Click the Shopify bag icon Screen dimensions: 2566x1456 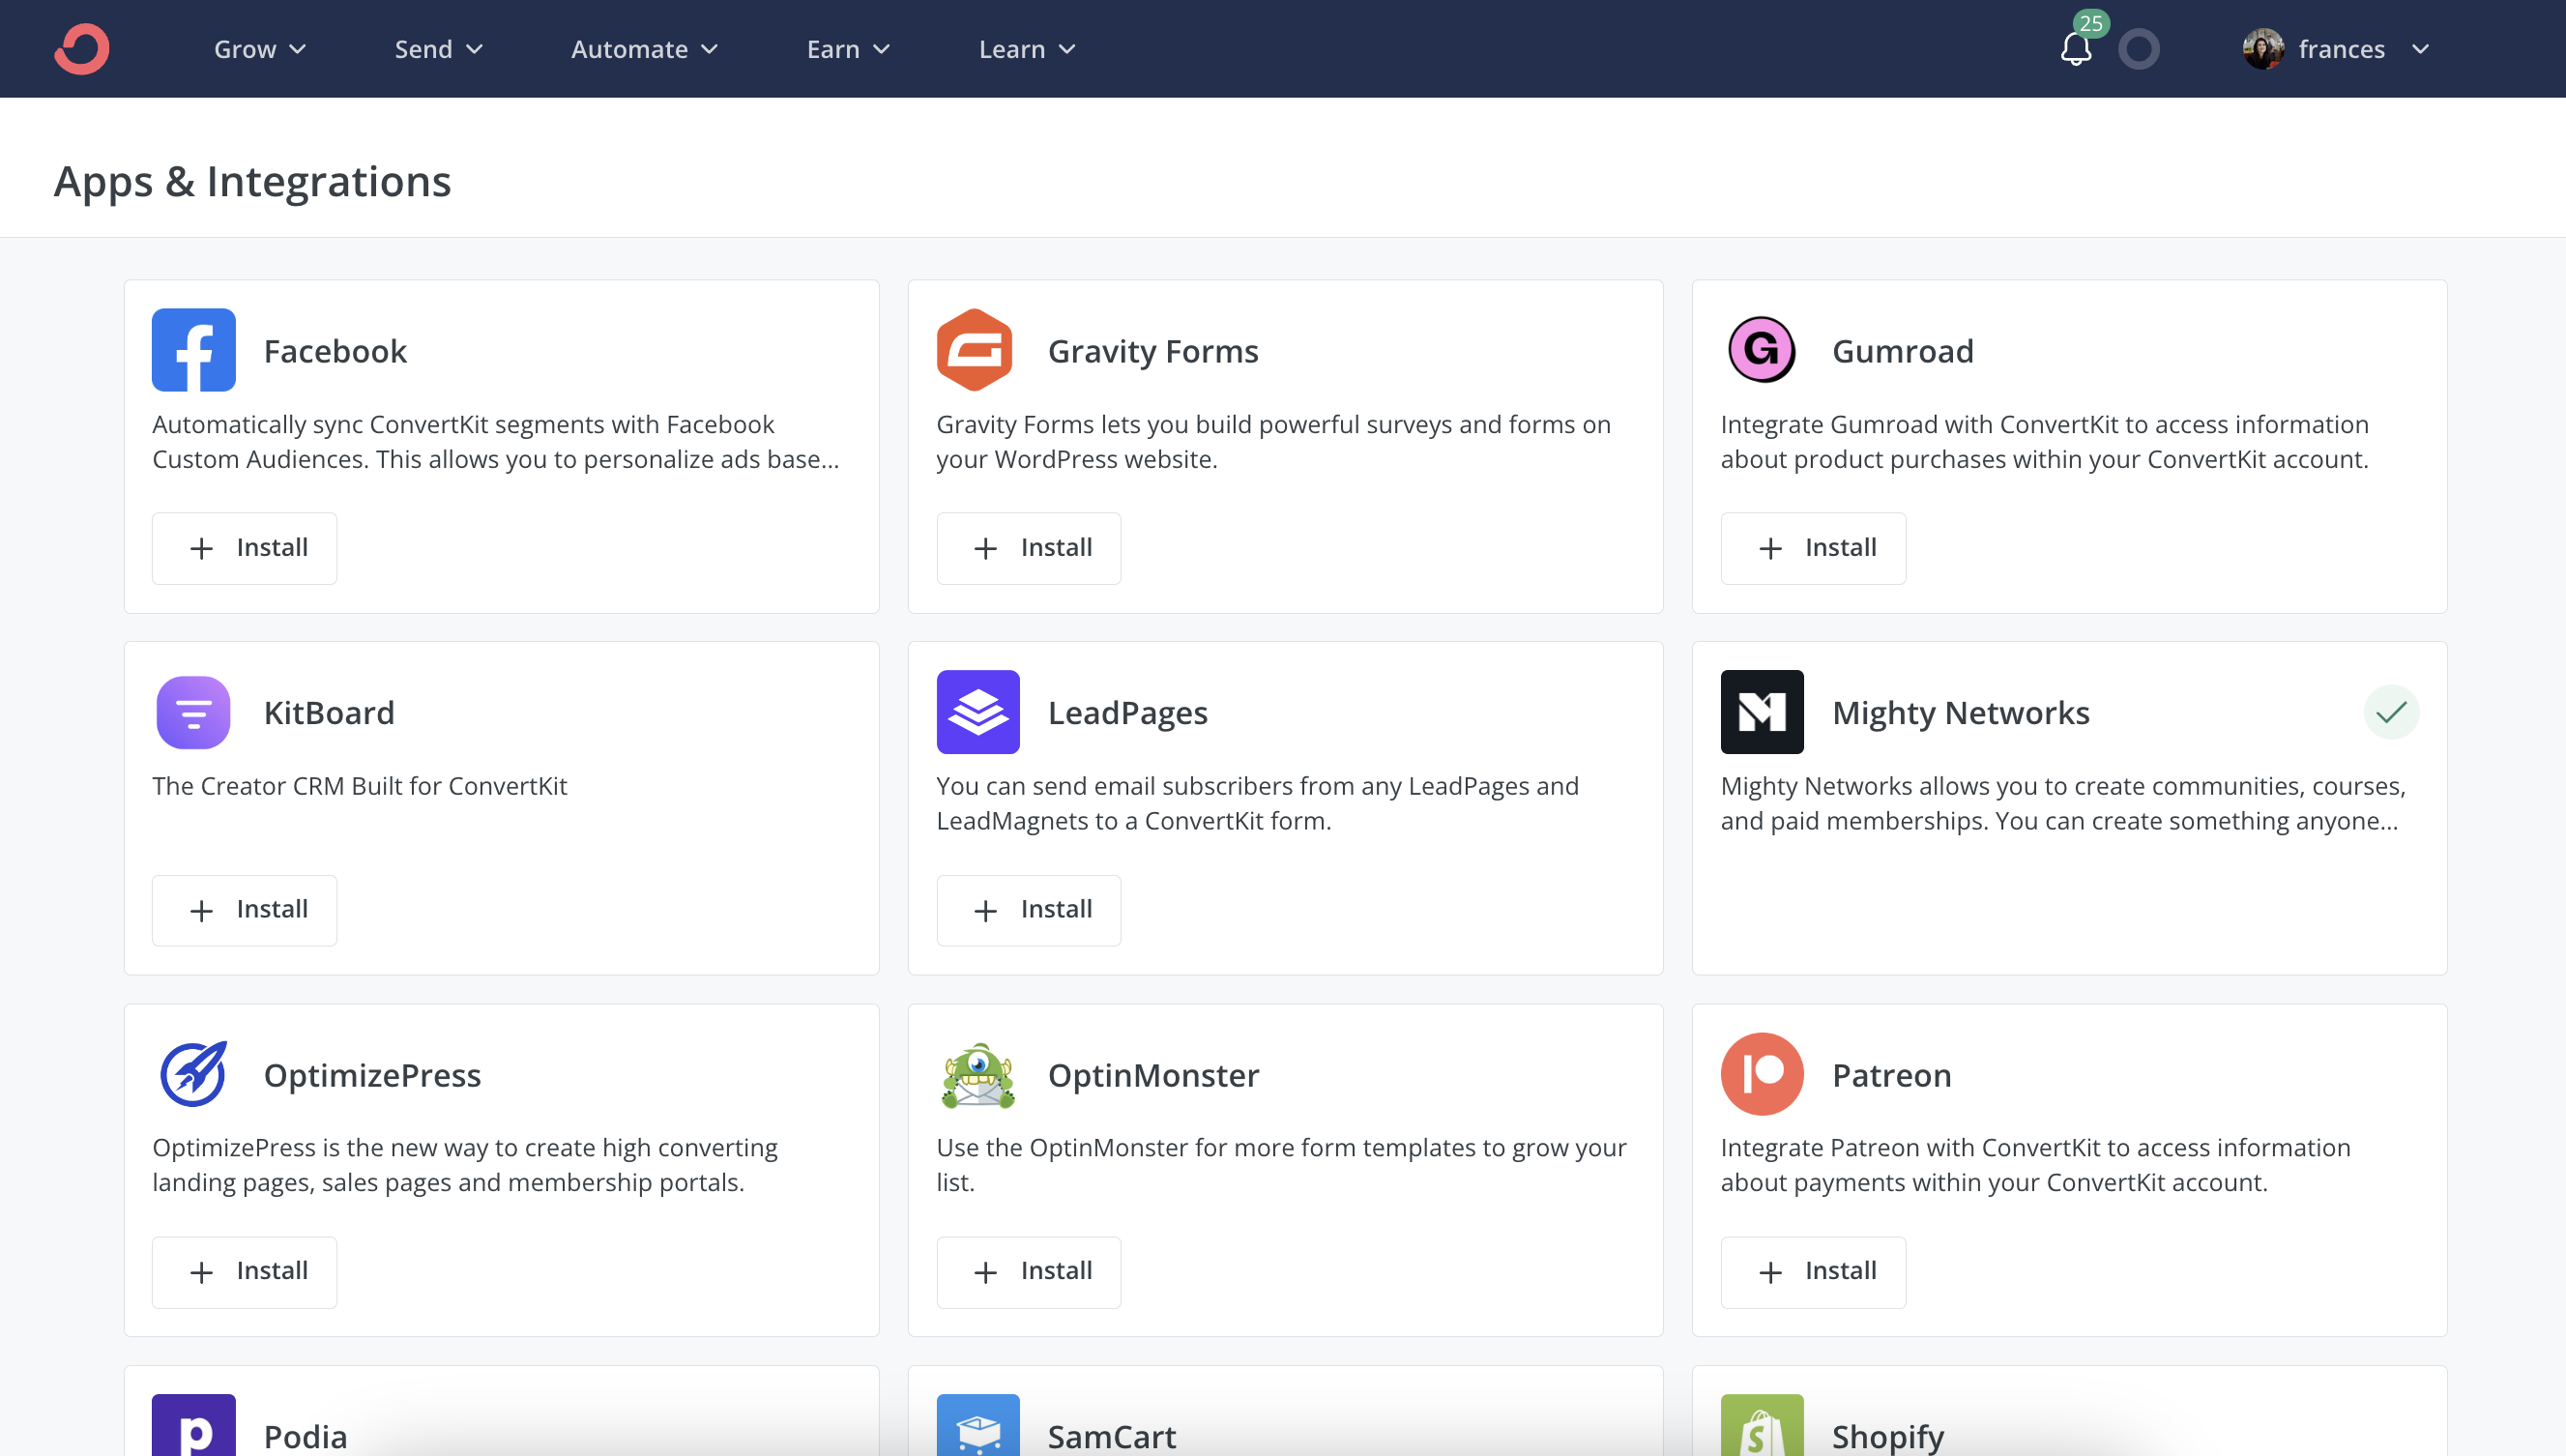coord(1762,1426)
